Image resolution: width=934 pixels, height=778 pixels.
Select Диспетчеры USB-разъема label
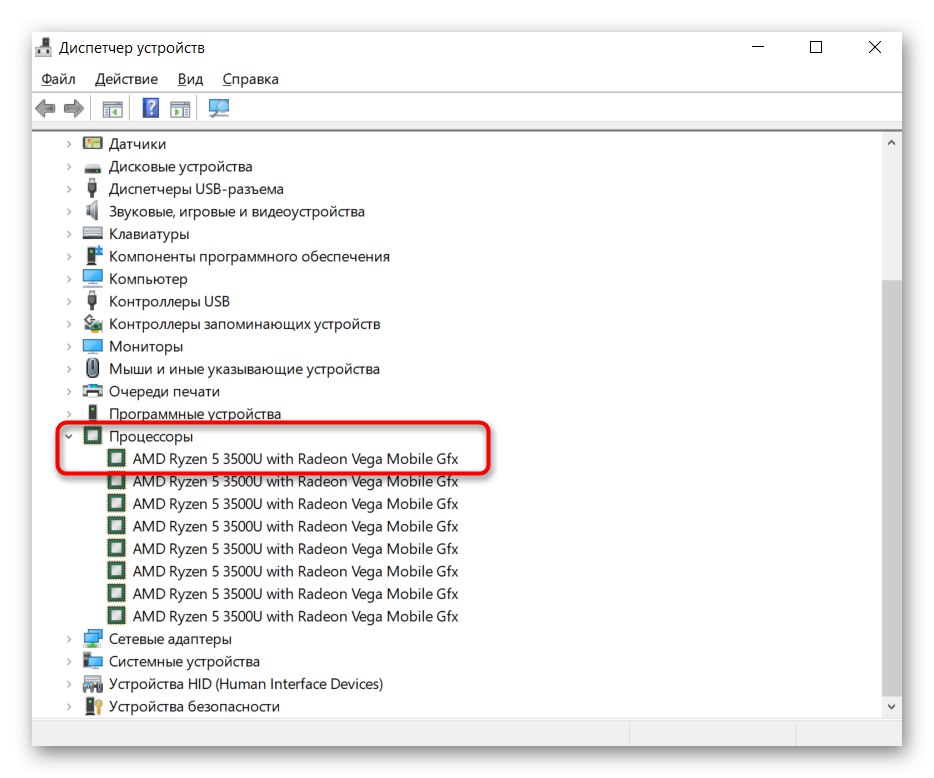point(196,189)
